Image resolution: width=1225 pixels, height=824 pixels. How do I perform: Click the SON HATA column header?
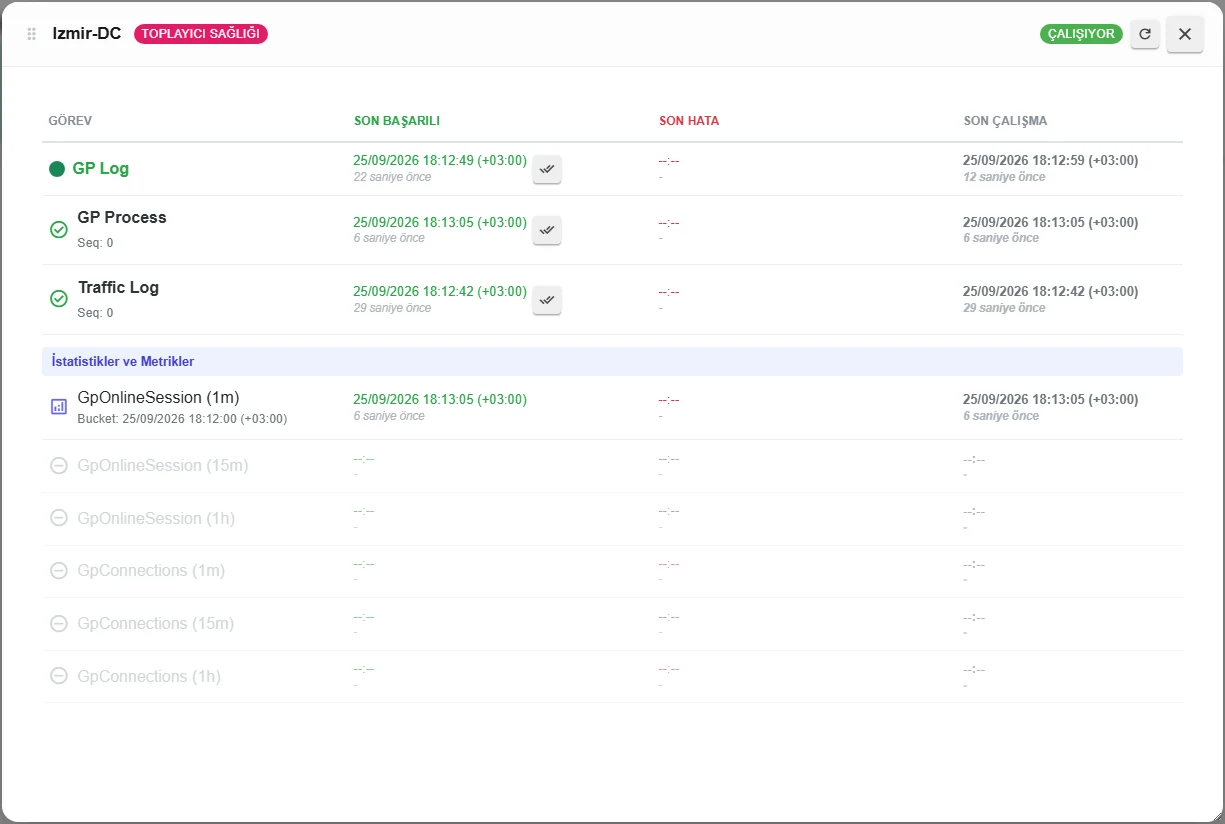tap(689, 121)
